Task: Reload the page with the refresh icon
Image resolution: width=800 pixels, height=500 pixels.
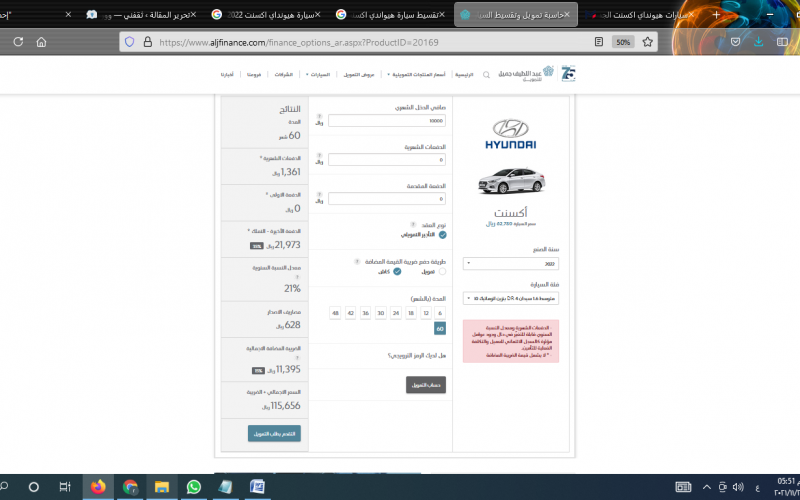Action: pyautogui.click(x=18, y=42)
